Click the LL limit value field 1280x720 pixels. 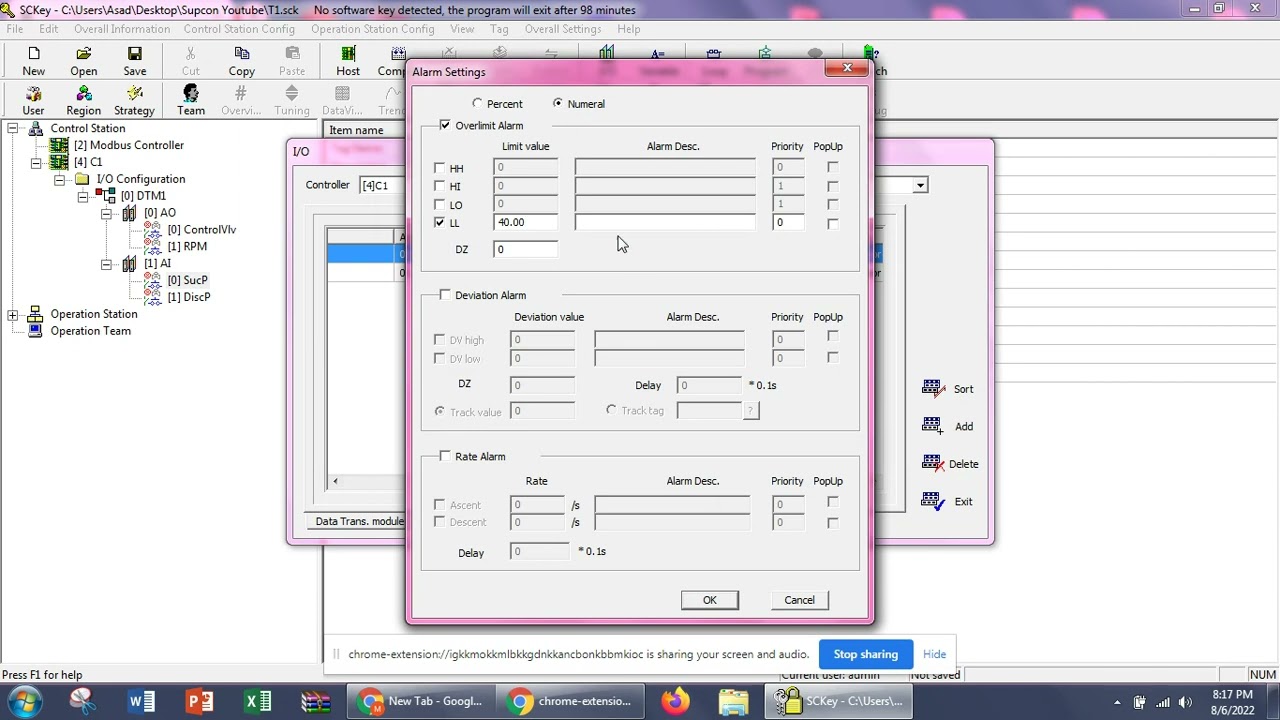click(x=525, y=222)
